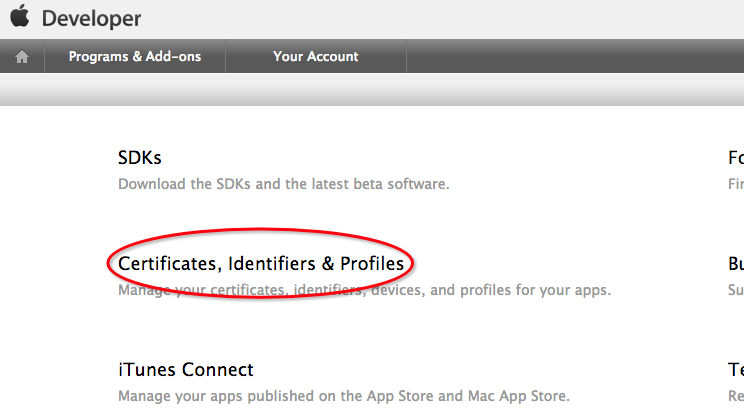Click the "Download the SDKs" description text
The height and width of the screenshot is (411, 744).
click(283, 184)
